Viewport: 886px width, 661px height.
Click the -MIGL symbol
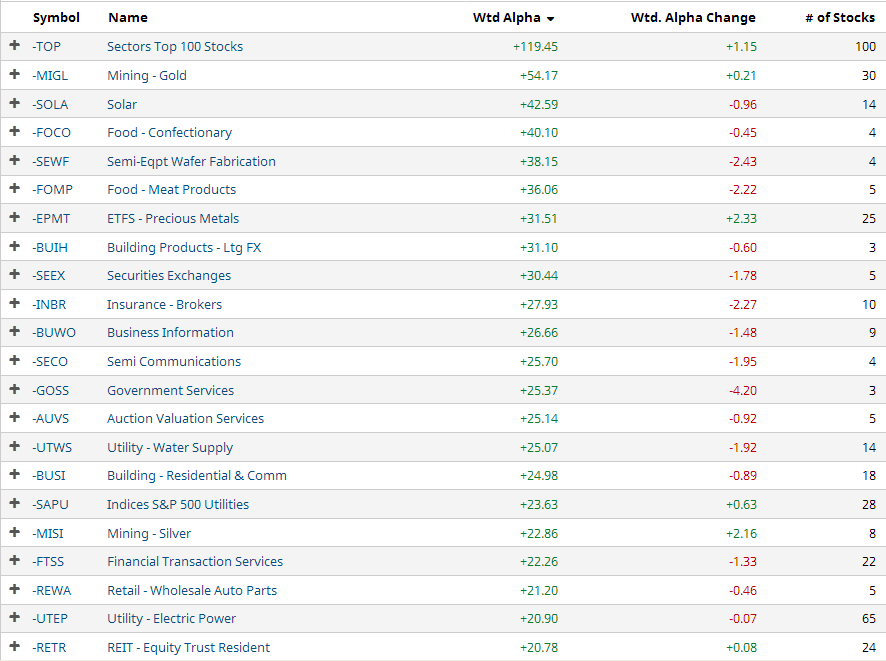(x=50, y=75)
